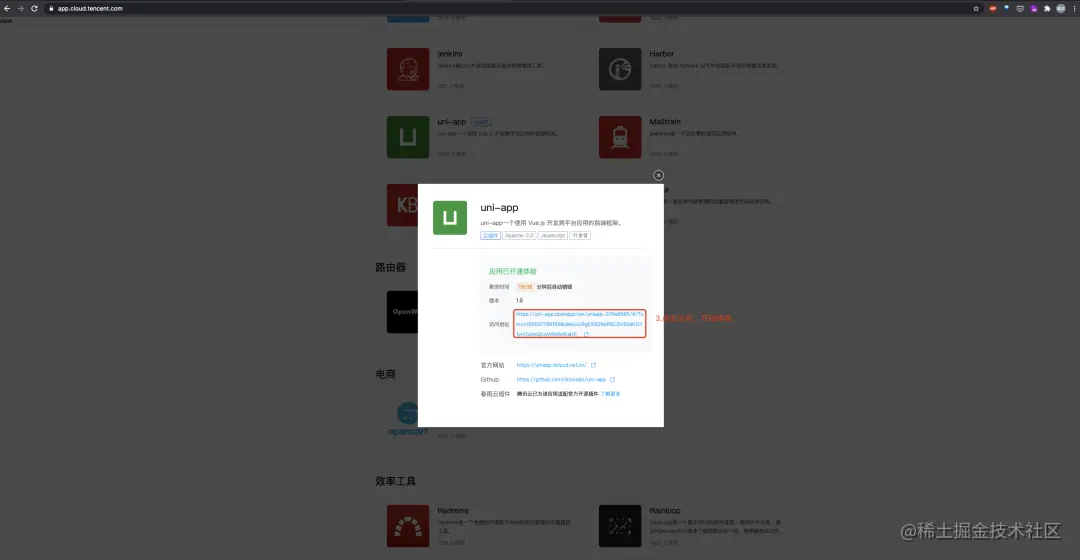Click the red ABP extension icon
This screenshot has height=560, width=1080.
[x=993, y=8]
